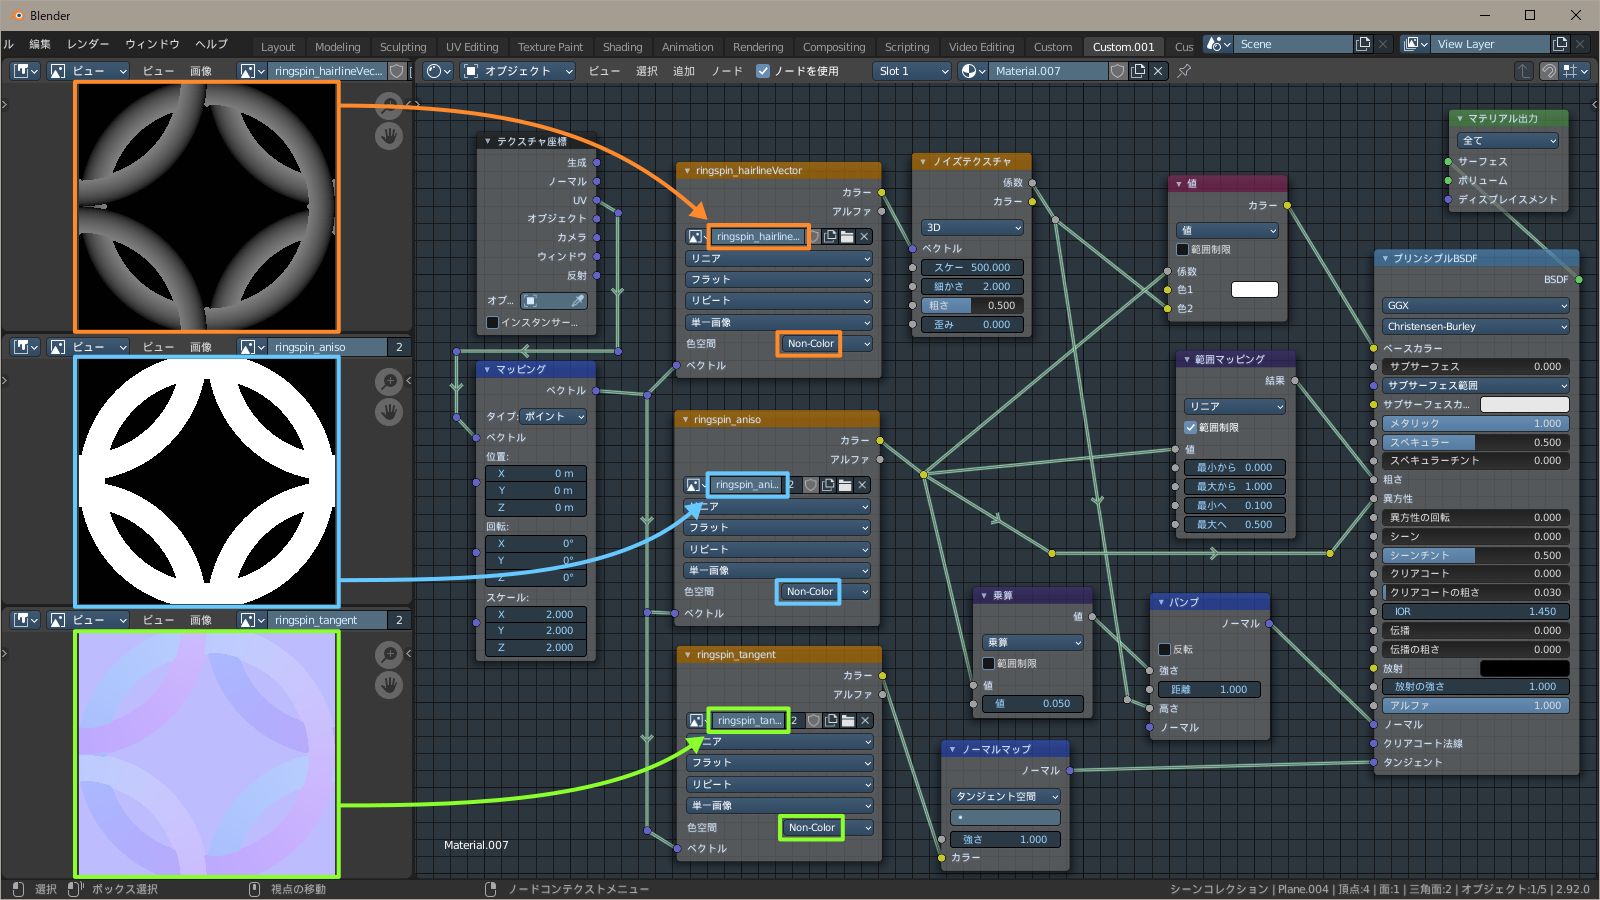Open folder icon in ringspin_aniso node

(x=845, y=485)
